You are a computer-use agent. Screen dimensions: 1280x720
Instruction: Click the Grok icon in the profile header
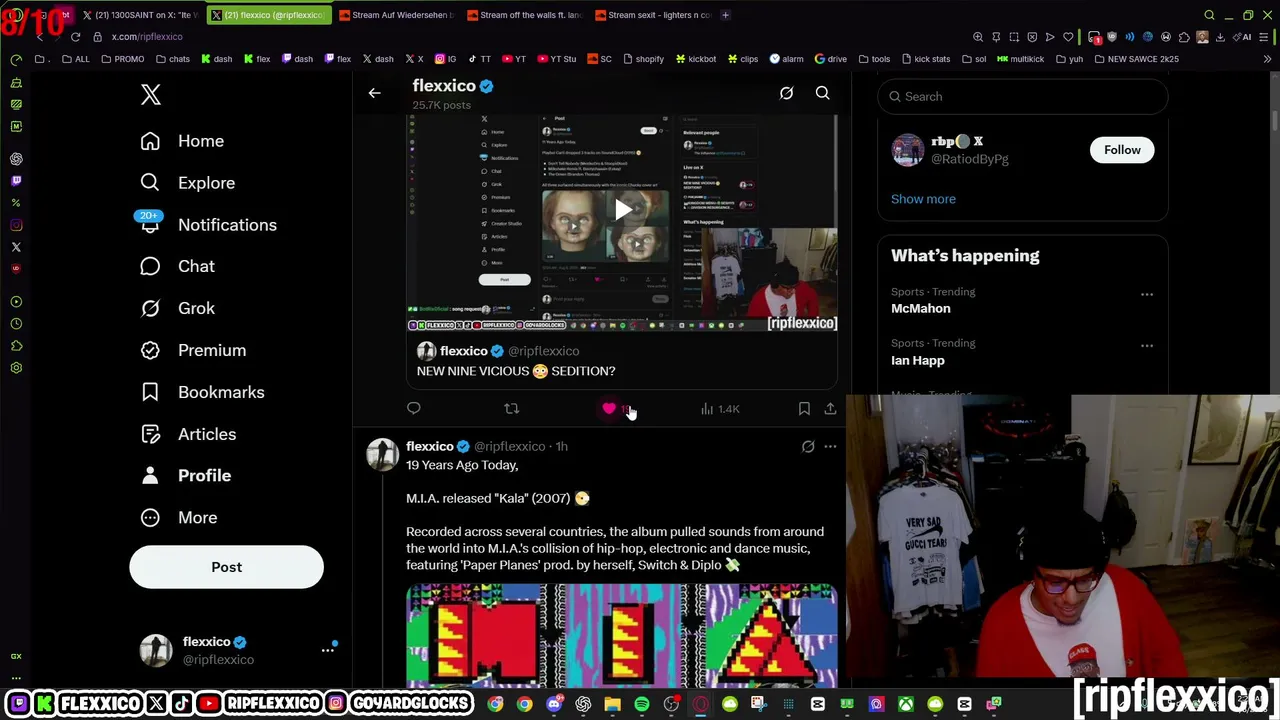[x=786, y=93]
